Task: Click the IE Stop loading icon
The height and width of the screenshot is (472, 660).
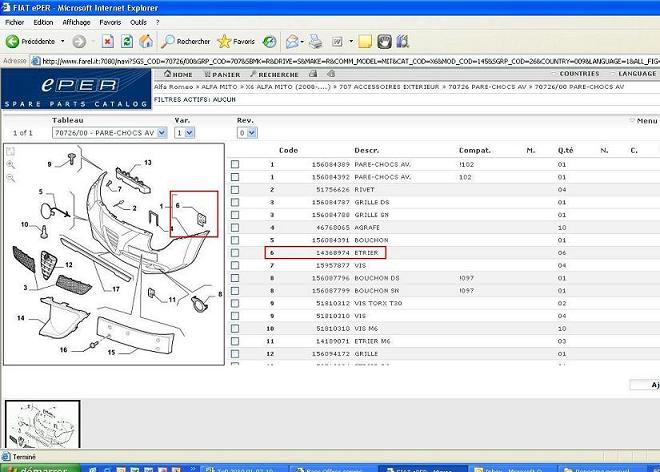Action: tap(109, 41)
